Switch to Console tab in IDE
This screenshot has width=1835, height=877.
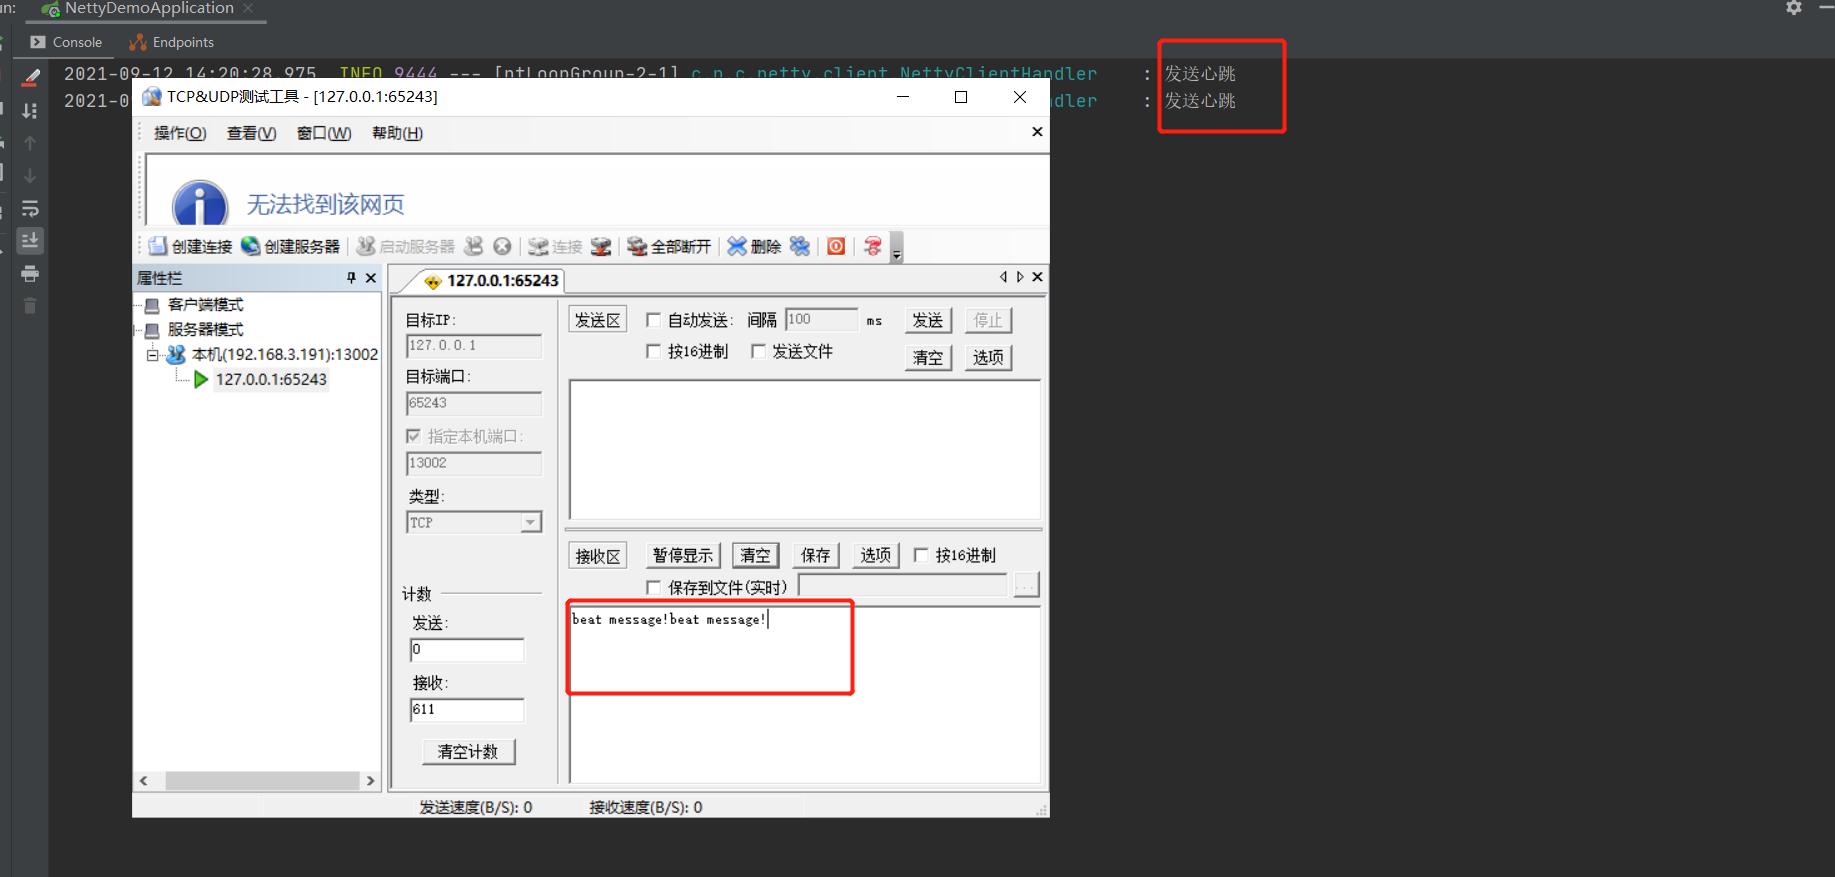66,42
